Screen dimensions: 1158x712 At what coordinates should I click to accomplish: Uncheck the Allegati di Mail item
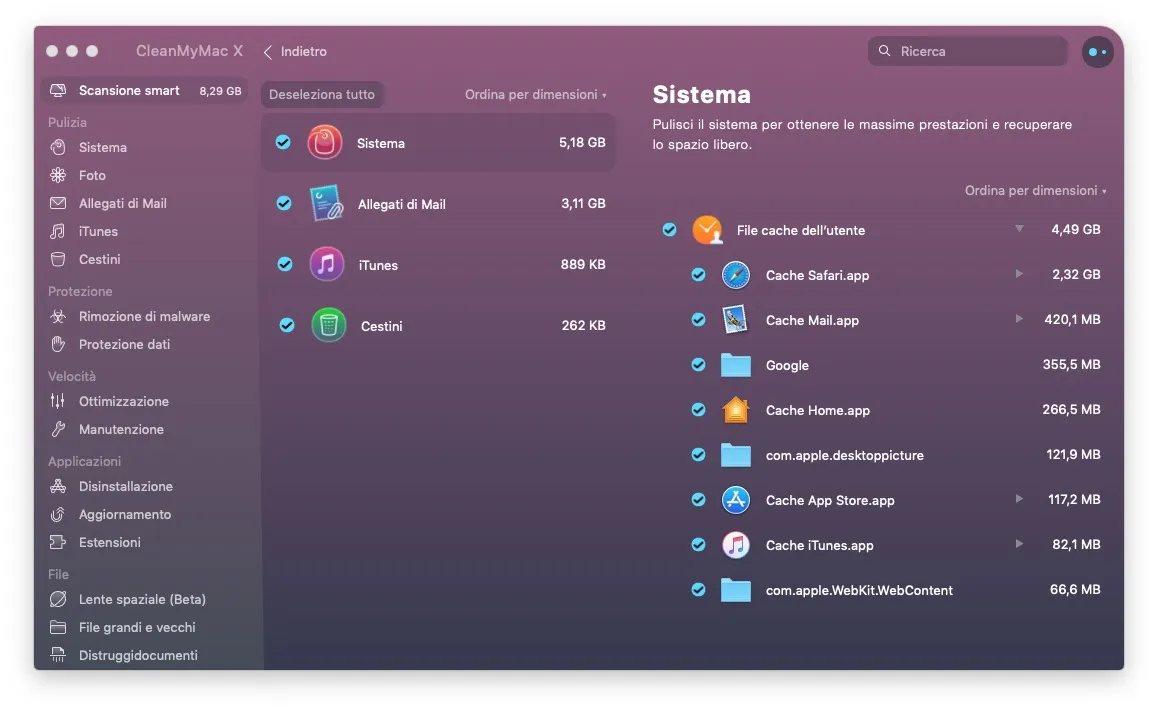point(285,203)
